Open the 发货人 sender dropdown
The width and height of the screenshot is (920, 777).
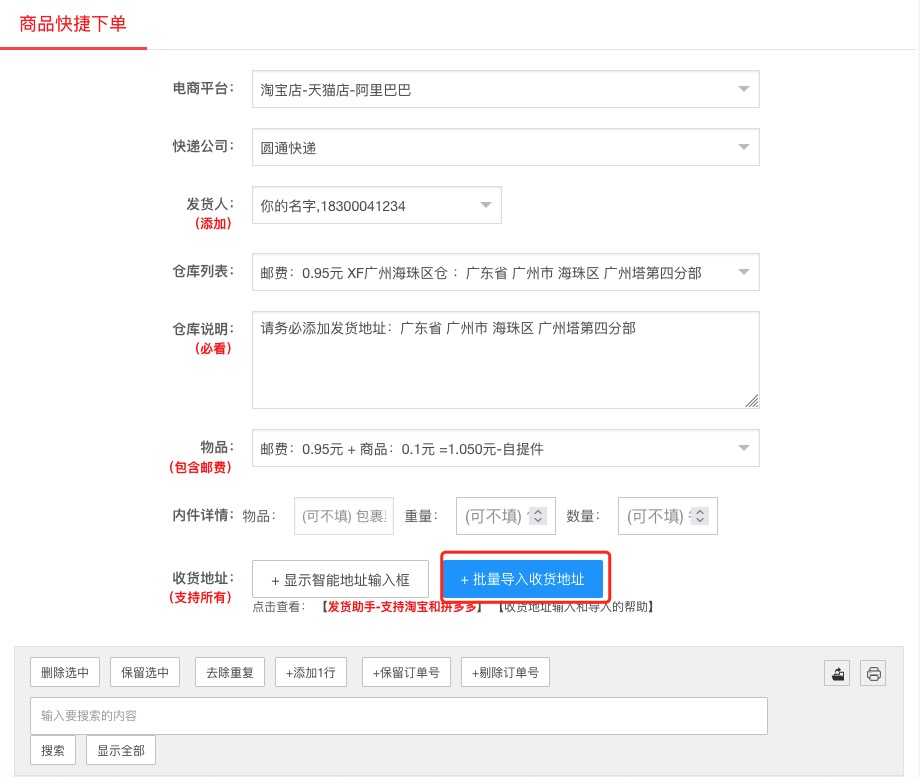(376, 206)
